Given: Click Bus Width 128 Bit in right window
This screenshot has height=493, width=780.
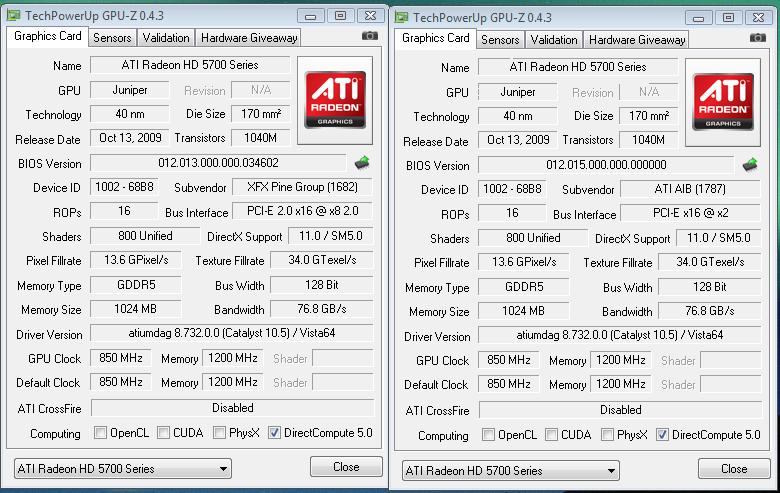Looking at the screenshot, I should tap(710, 287).
